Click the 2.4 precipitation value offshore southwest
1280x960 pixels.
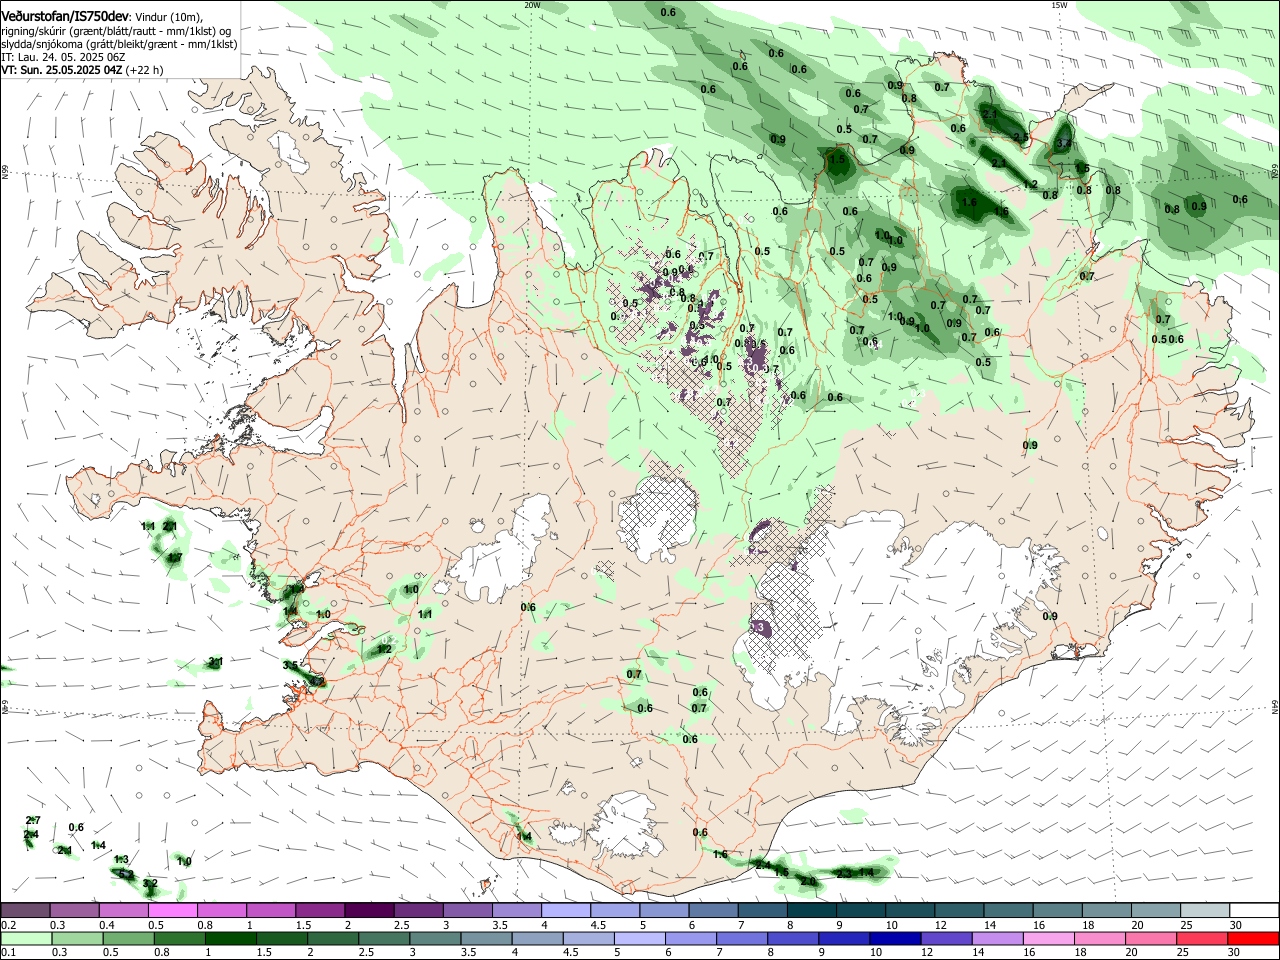[x=31, y=835]
